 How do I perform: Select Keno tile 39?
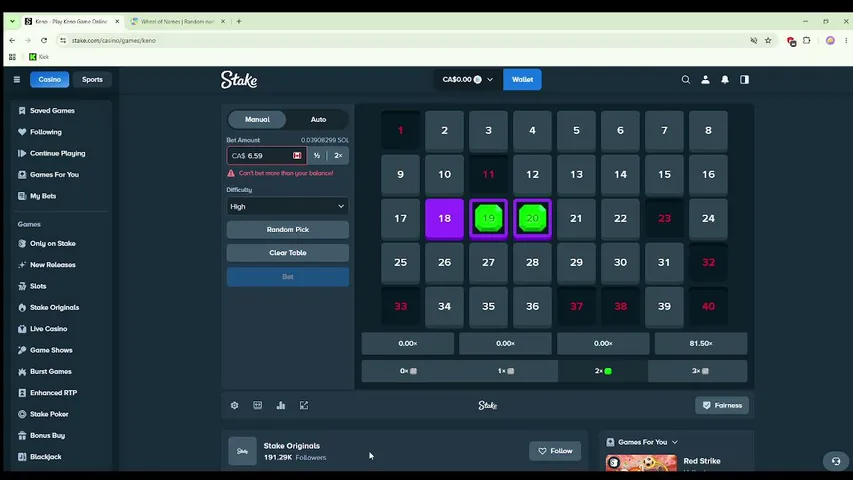coord(664,306)
